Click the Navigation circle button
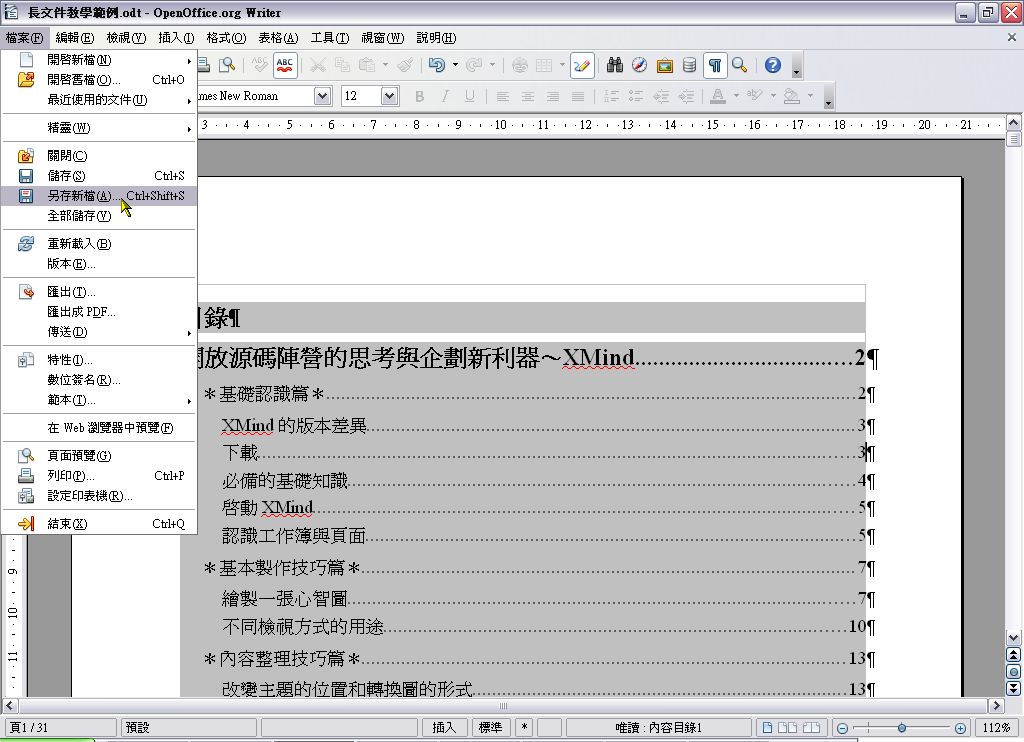 tap(1014, 672)
